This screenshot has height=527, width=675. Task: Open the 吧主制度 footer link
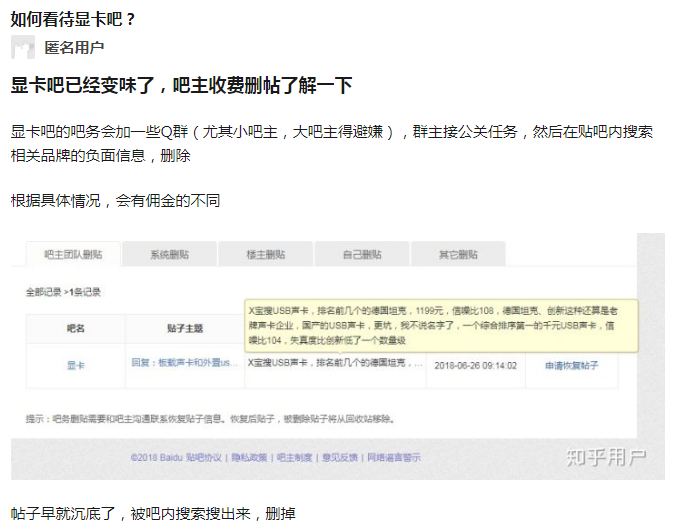click(294, 457)
